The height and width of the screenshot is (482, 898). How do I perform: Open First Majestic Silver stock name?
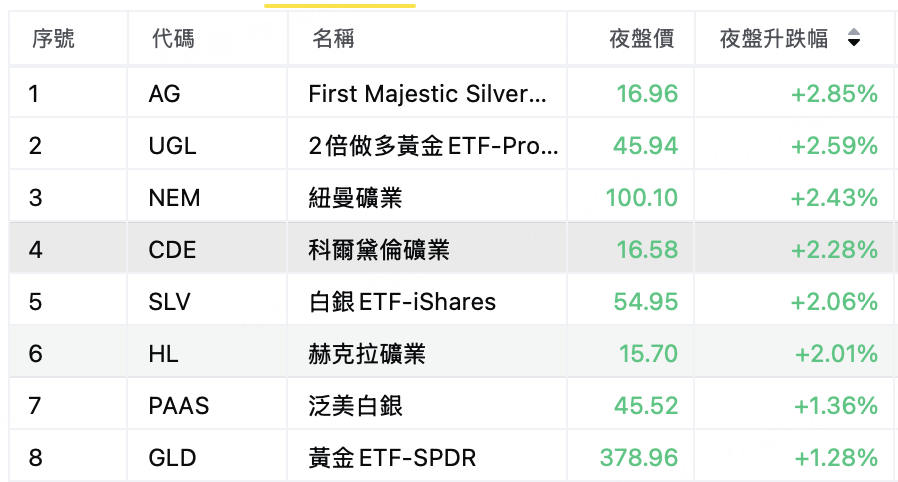point(427,94)
